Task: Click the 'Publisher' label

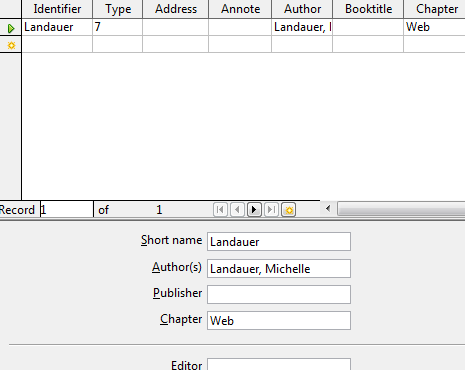Action: [177, 293]
